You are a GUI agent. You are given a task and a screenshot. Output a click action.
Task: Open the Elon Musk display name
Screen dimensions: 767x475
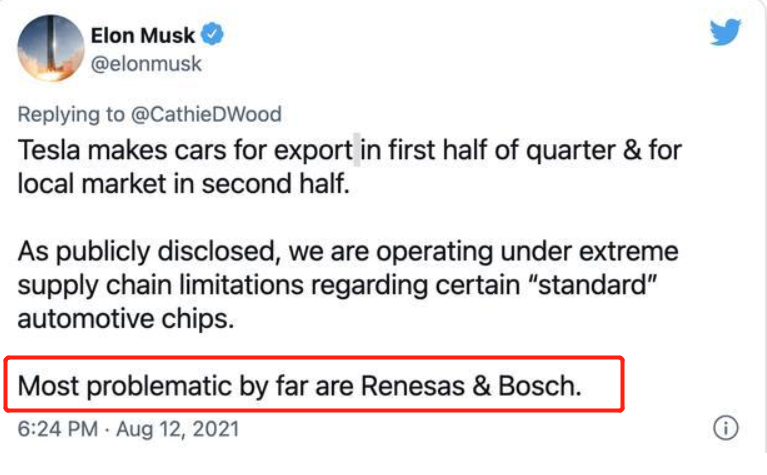[x=143, y=36]
